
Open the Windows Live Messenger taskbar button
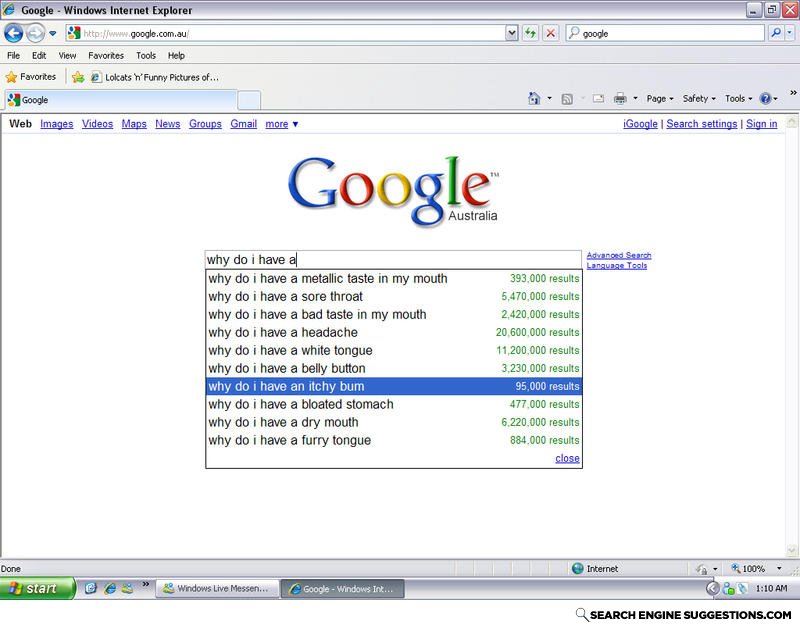(217, 588)
